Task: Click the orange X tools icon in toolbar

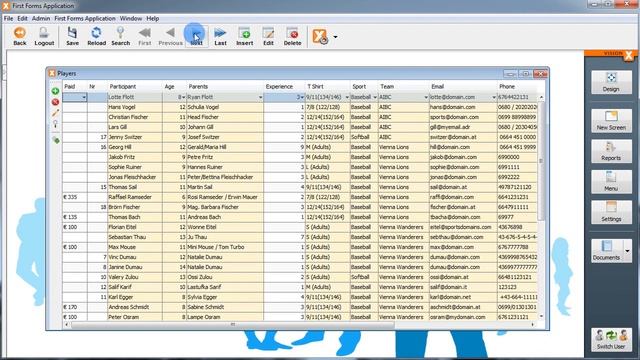Action: (x=320, y=36)
